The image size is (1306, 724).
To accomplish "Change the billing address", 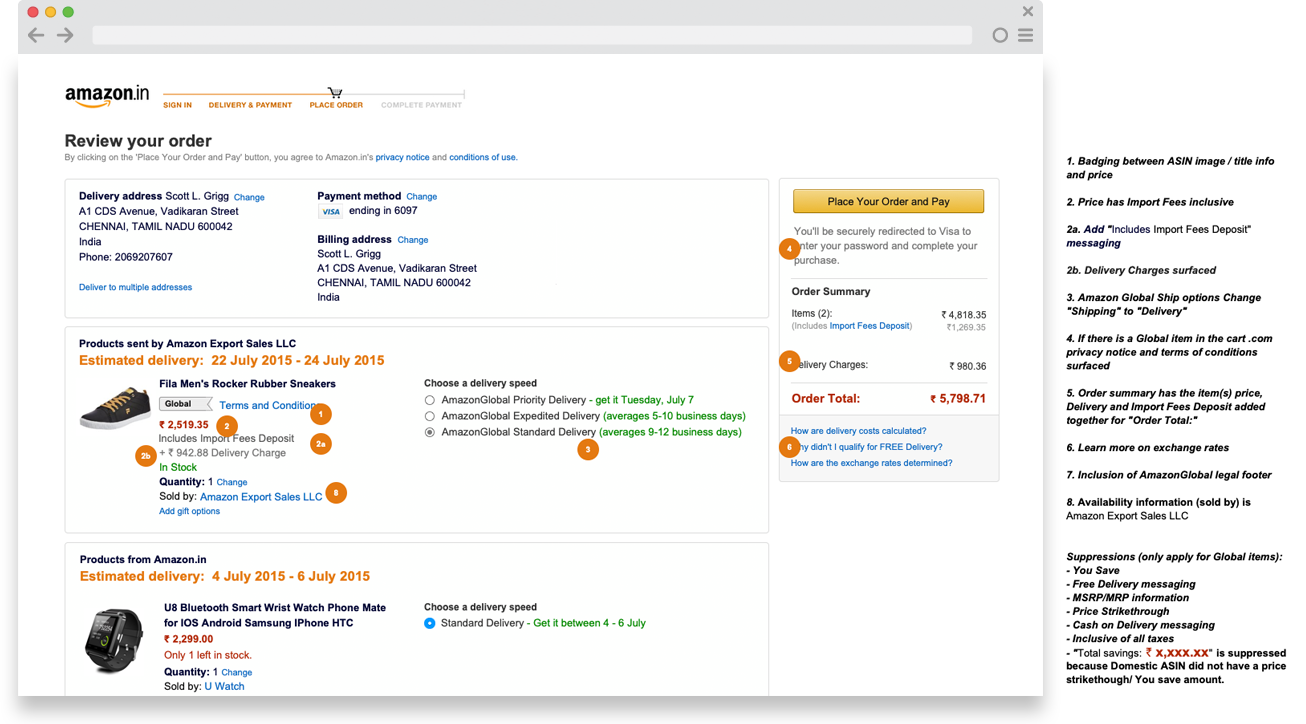I will tap(412, 240).
